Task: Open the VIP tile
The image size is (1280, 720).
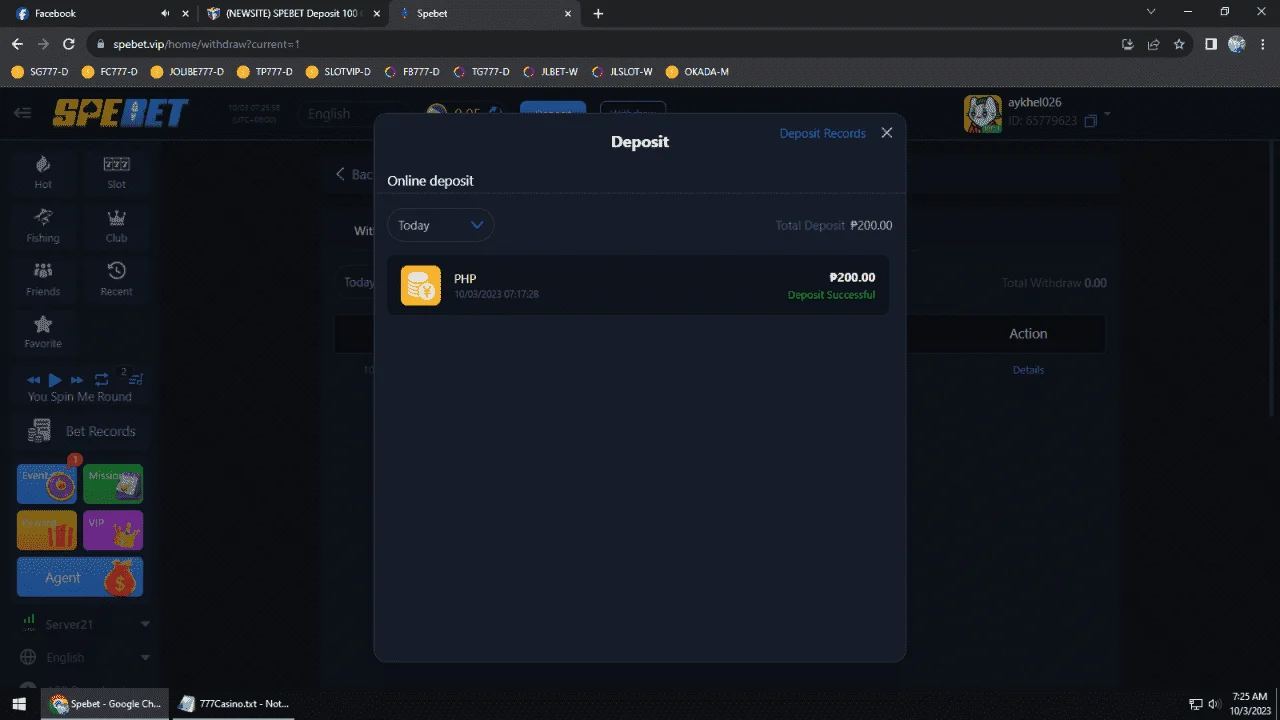Action: point(113,530)
